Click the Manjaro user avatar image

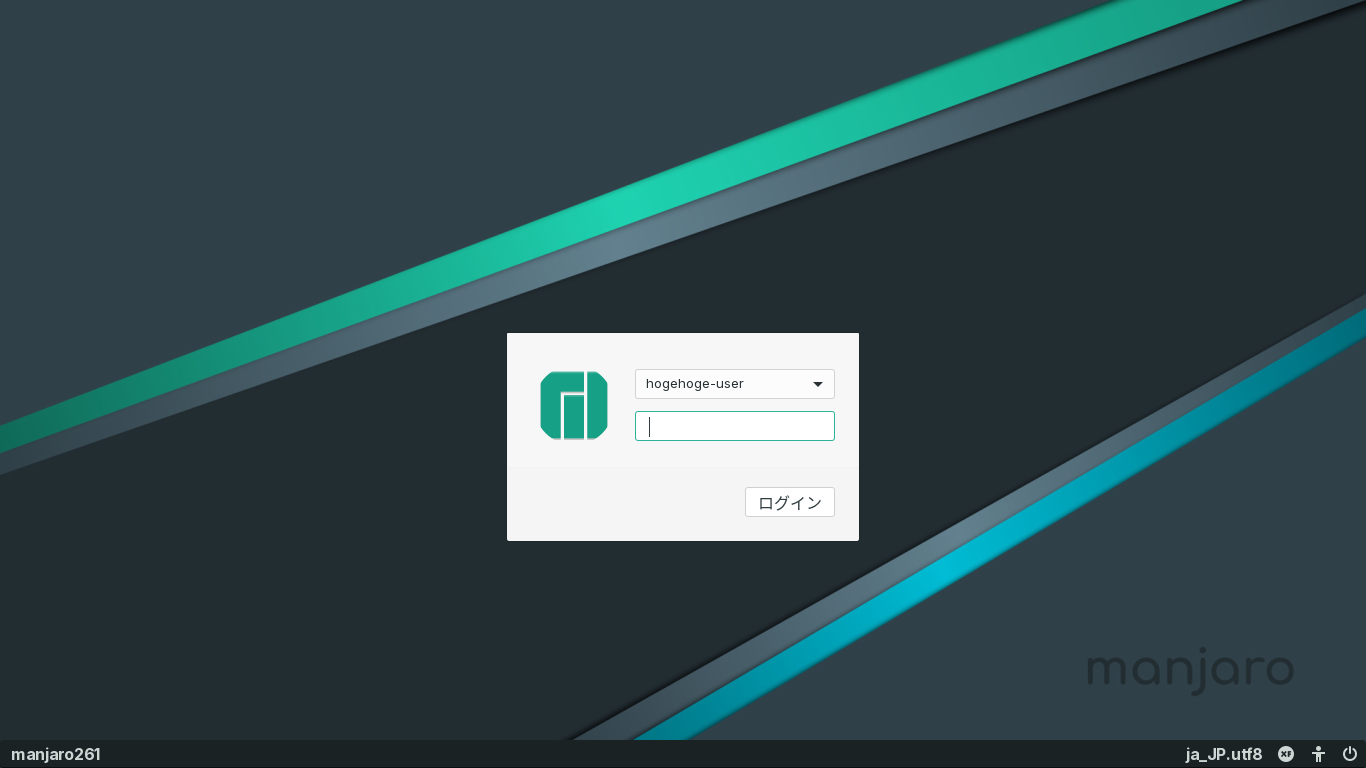point(574,405)
